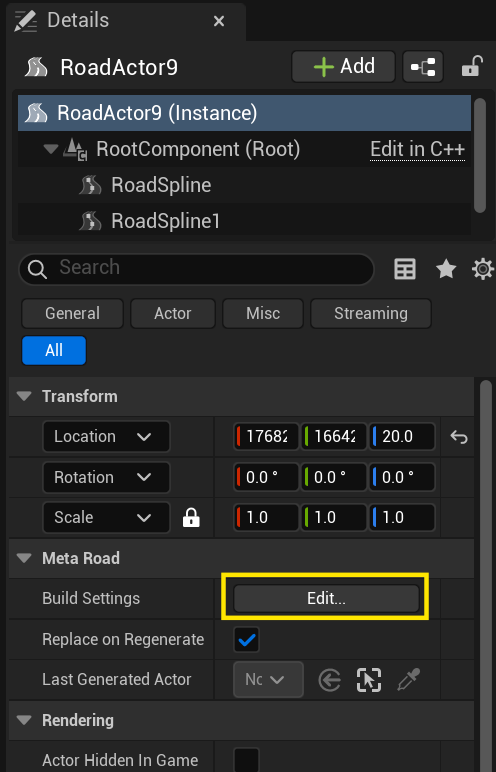
Task: Click the component tree scrollbar
Action: [x=480, y=155]
